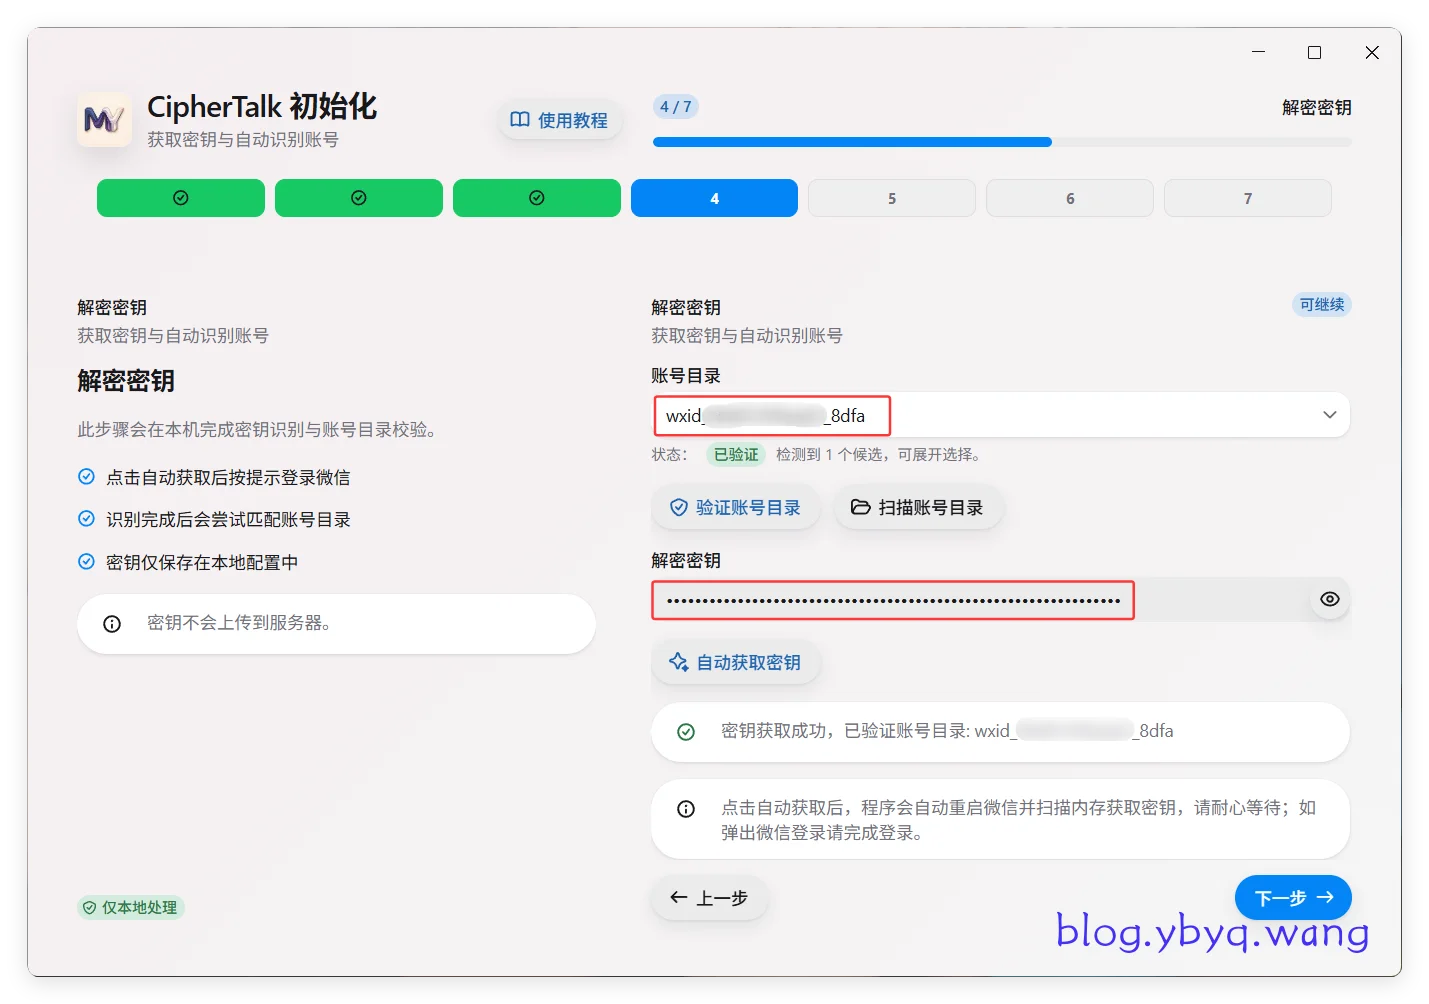Select completed step three in stepper
The height and width of the screenshot is (1004, 1429).
click(x=537, y=198)
